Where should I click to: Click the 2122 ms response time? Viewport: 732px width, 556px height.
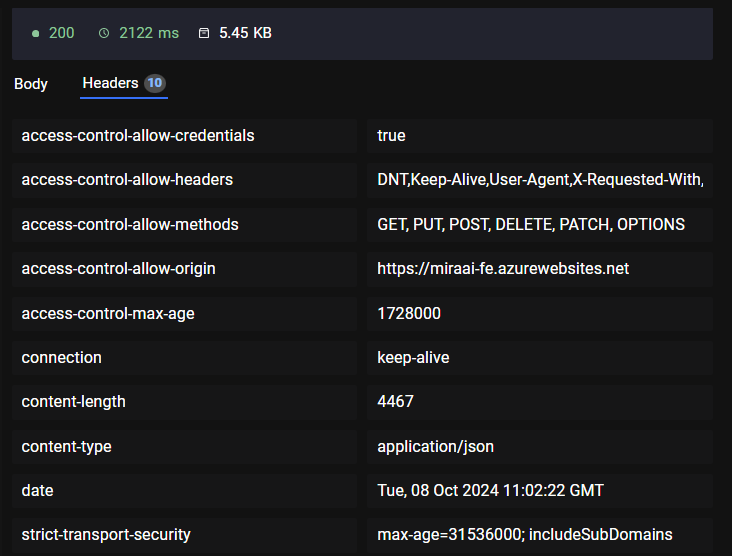tap(149, 33)
